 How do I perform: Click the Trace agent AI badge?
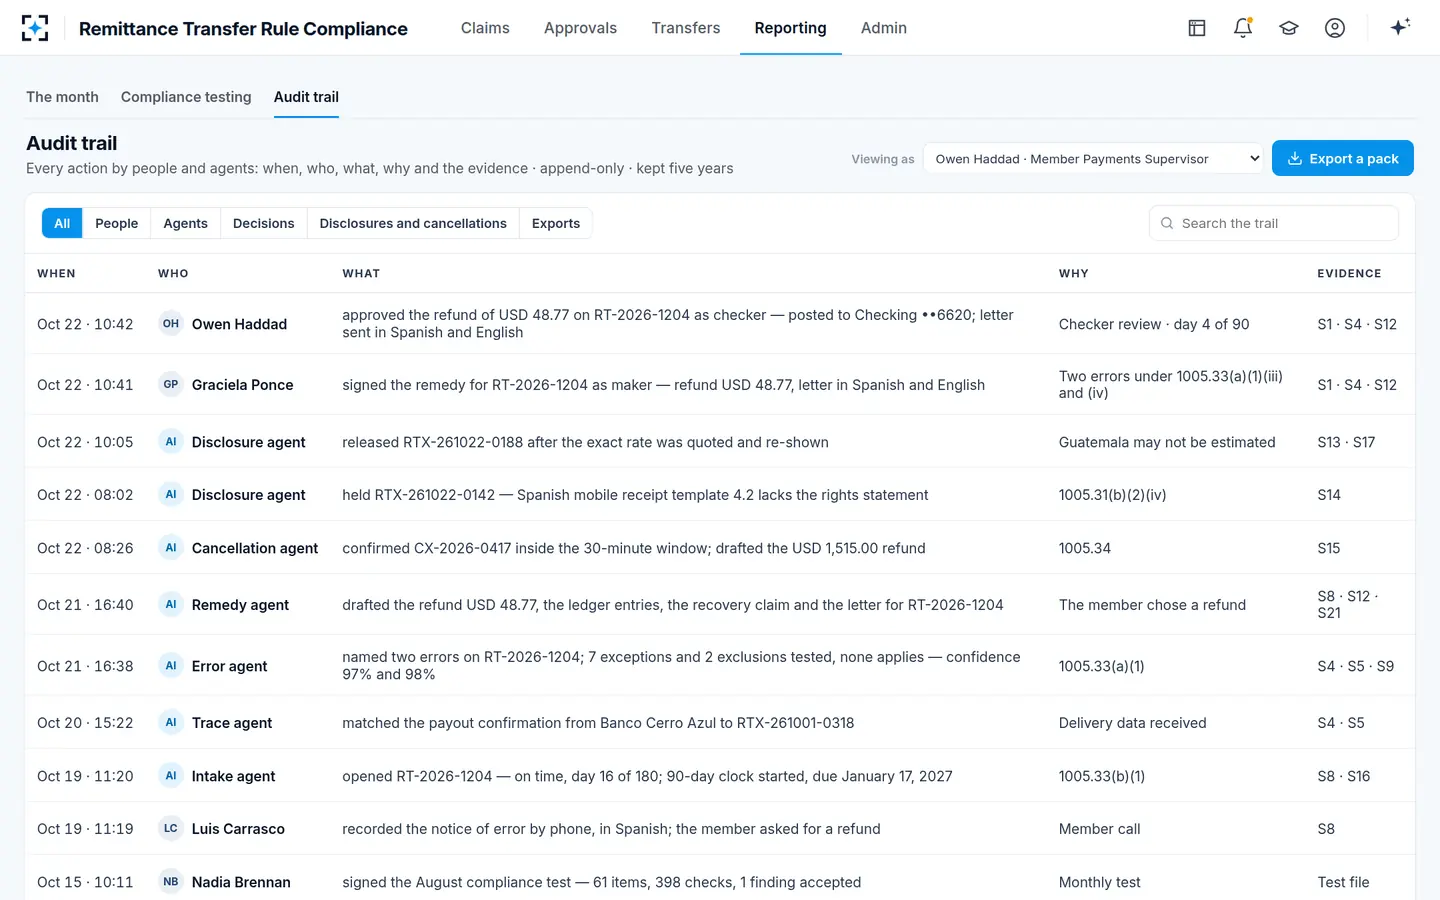pos(171,723)
